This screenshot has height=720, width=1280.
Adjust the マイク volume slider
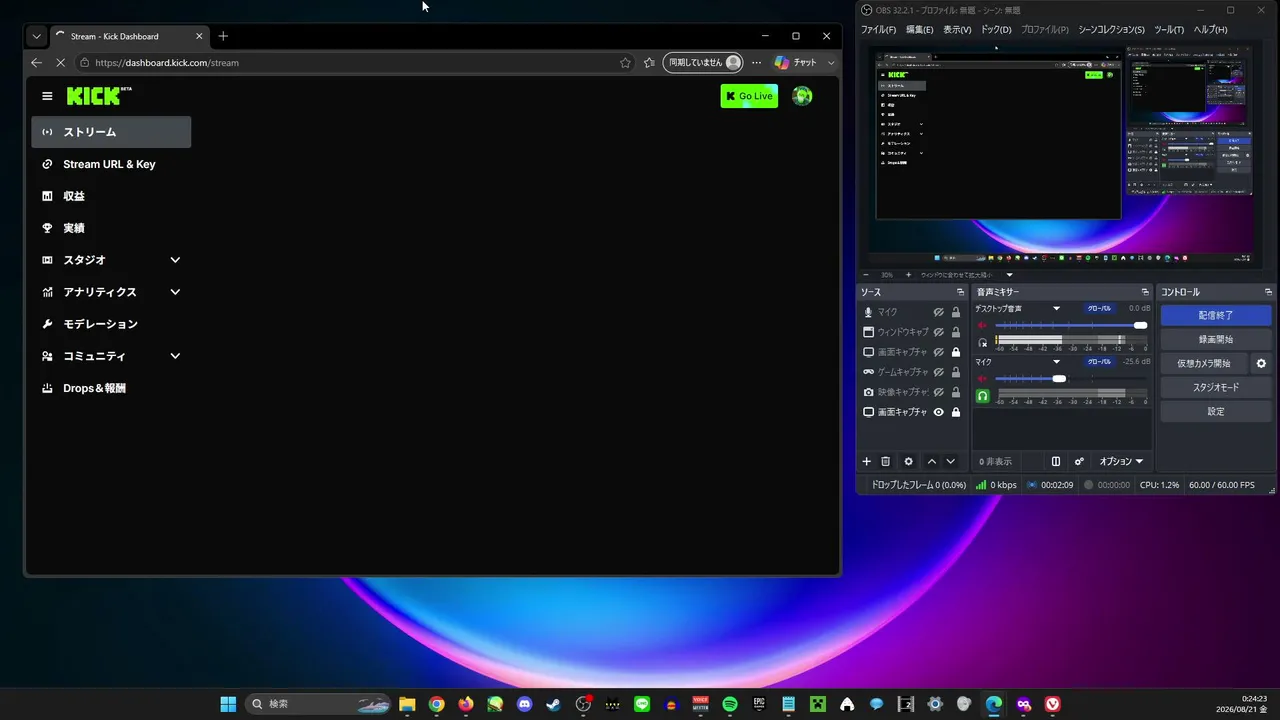1071,379
